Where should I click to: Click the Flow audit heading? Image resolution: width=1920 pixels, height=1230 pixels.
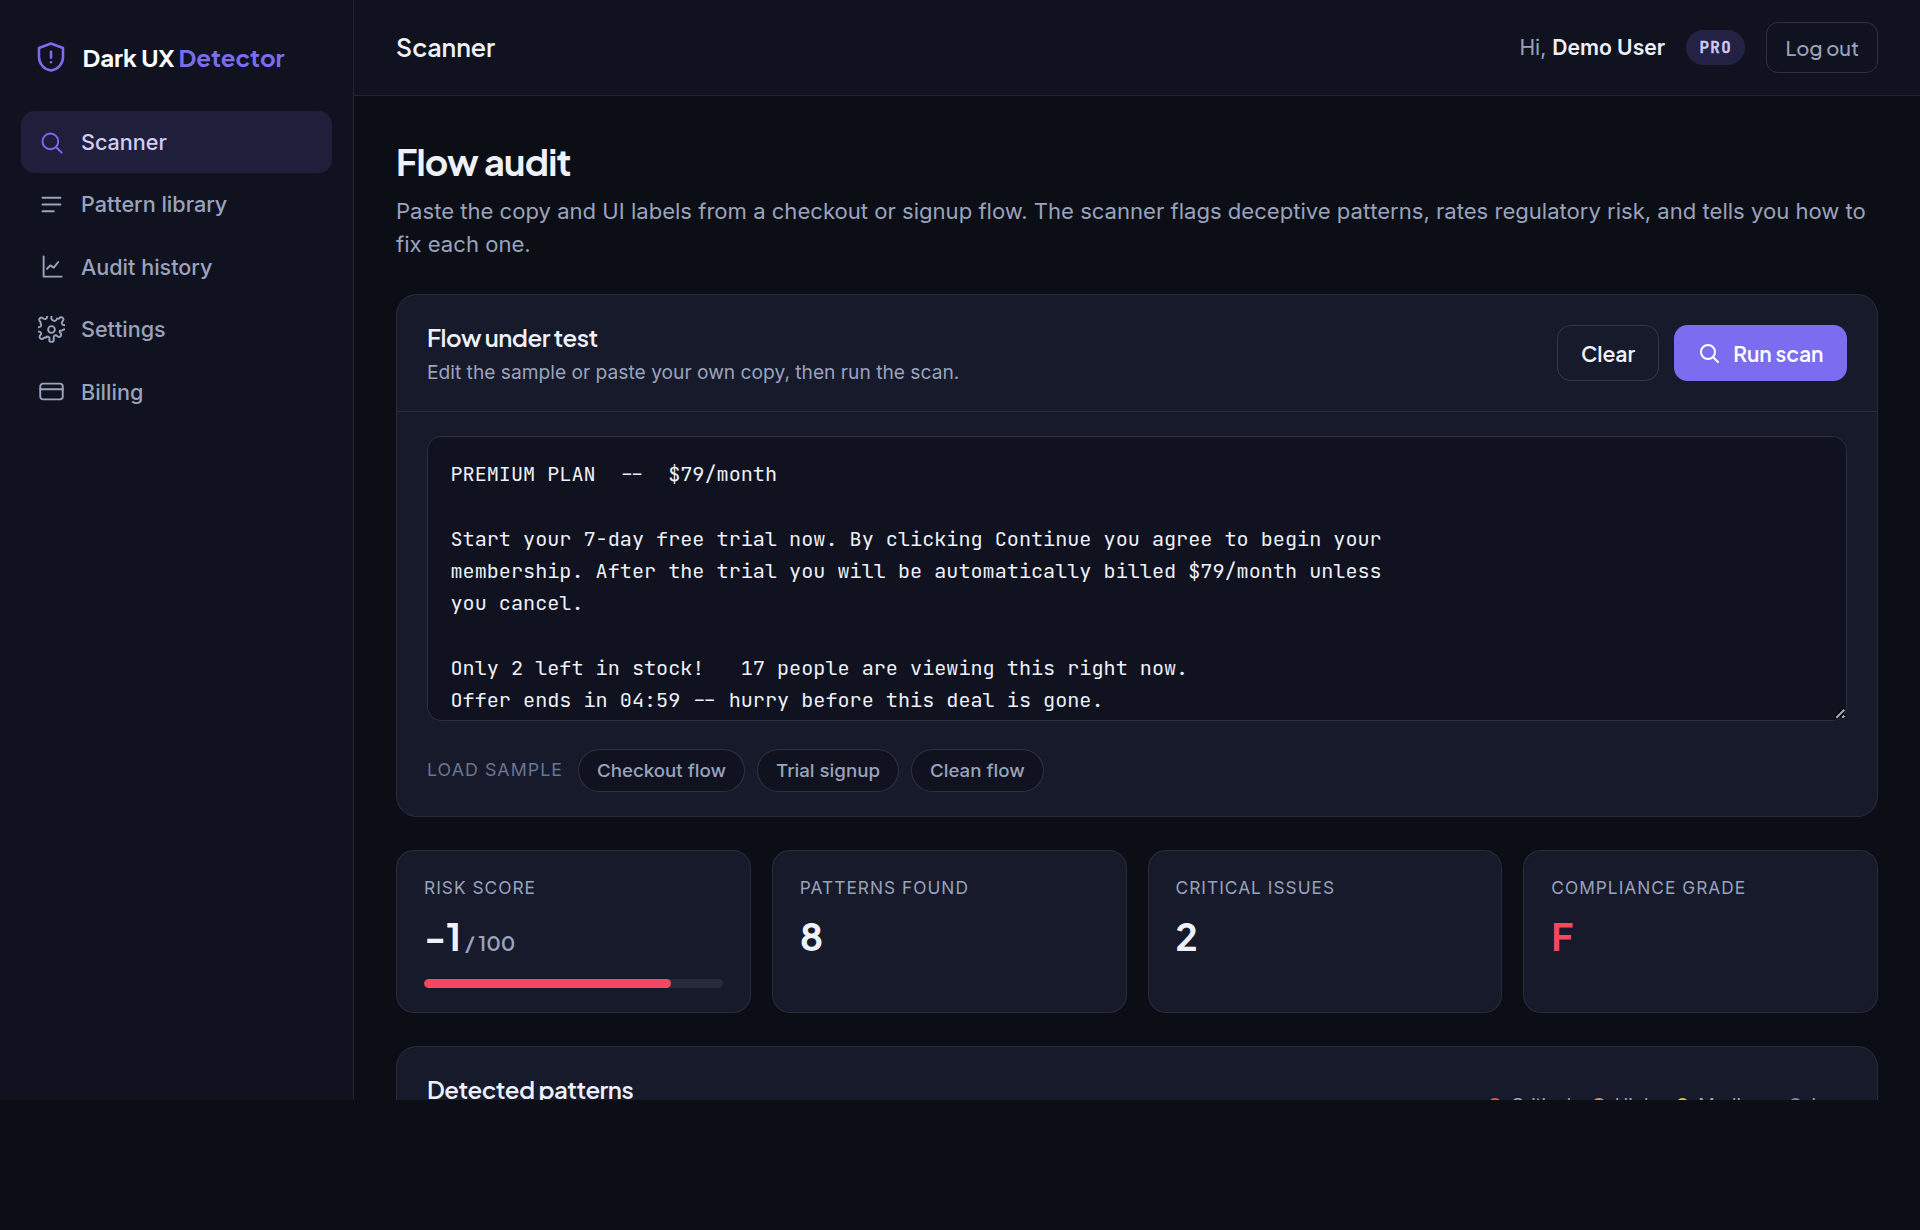pyautogui.click(x=483, y=163)
